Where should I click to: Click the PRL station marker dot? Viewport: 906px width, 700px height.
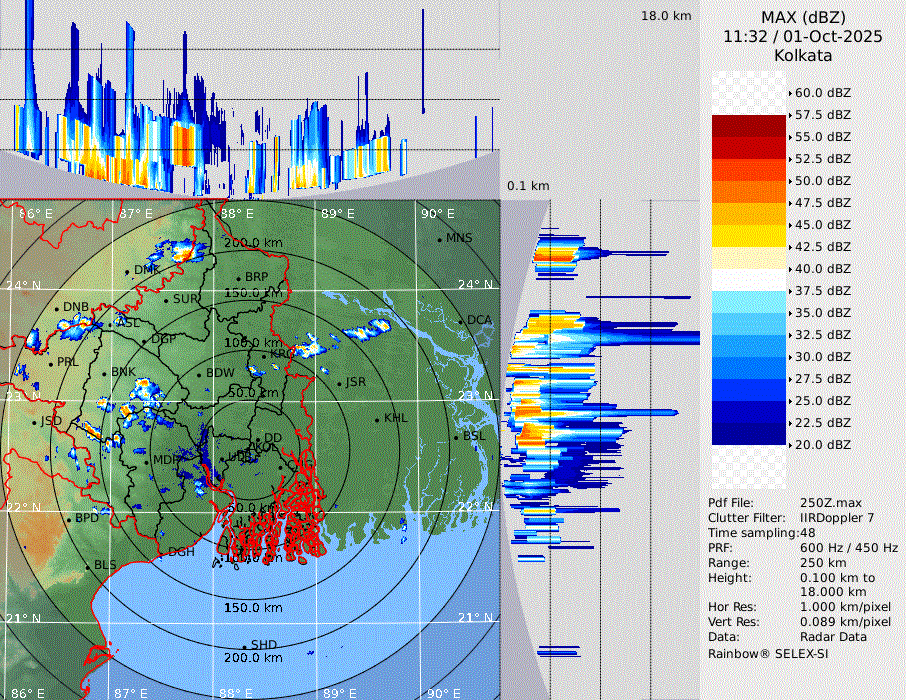click(51, 363)
